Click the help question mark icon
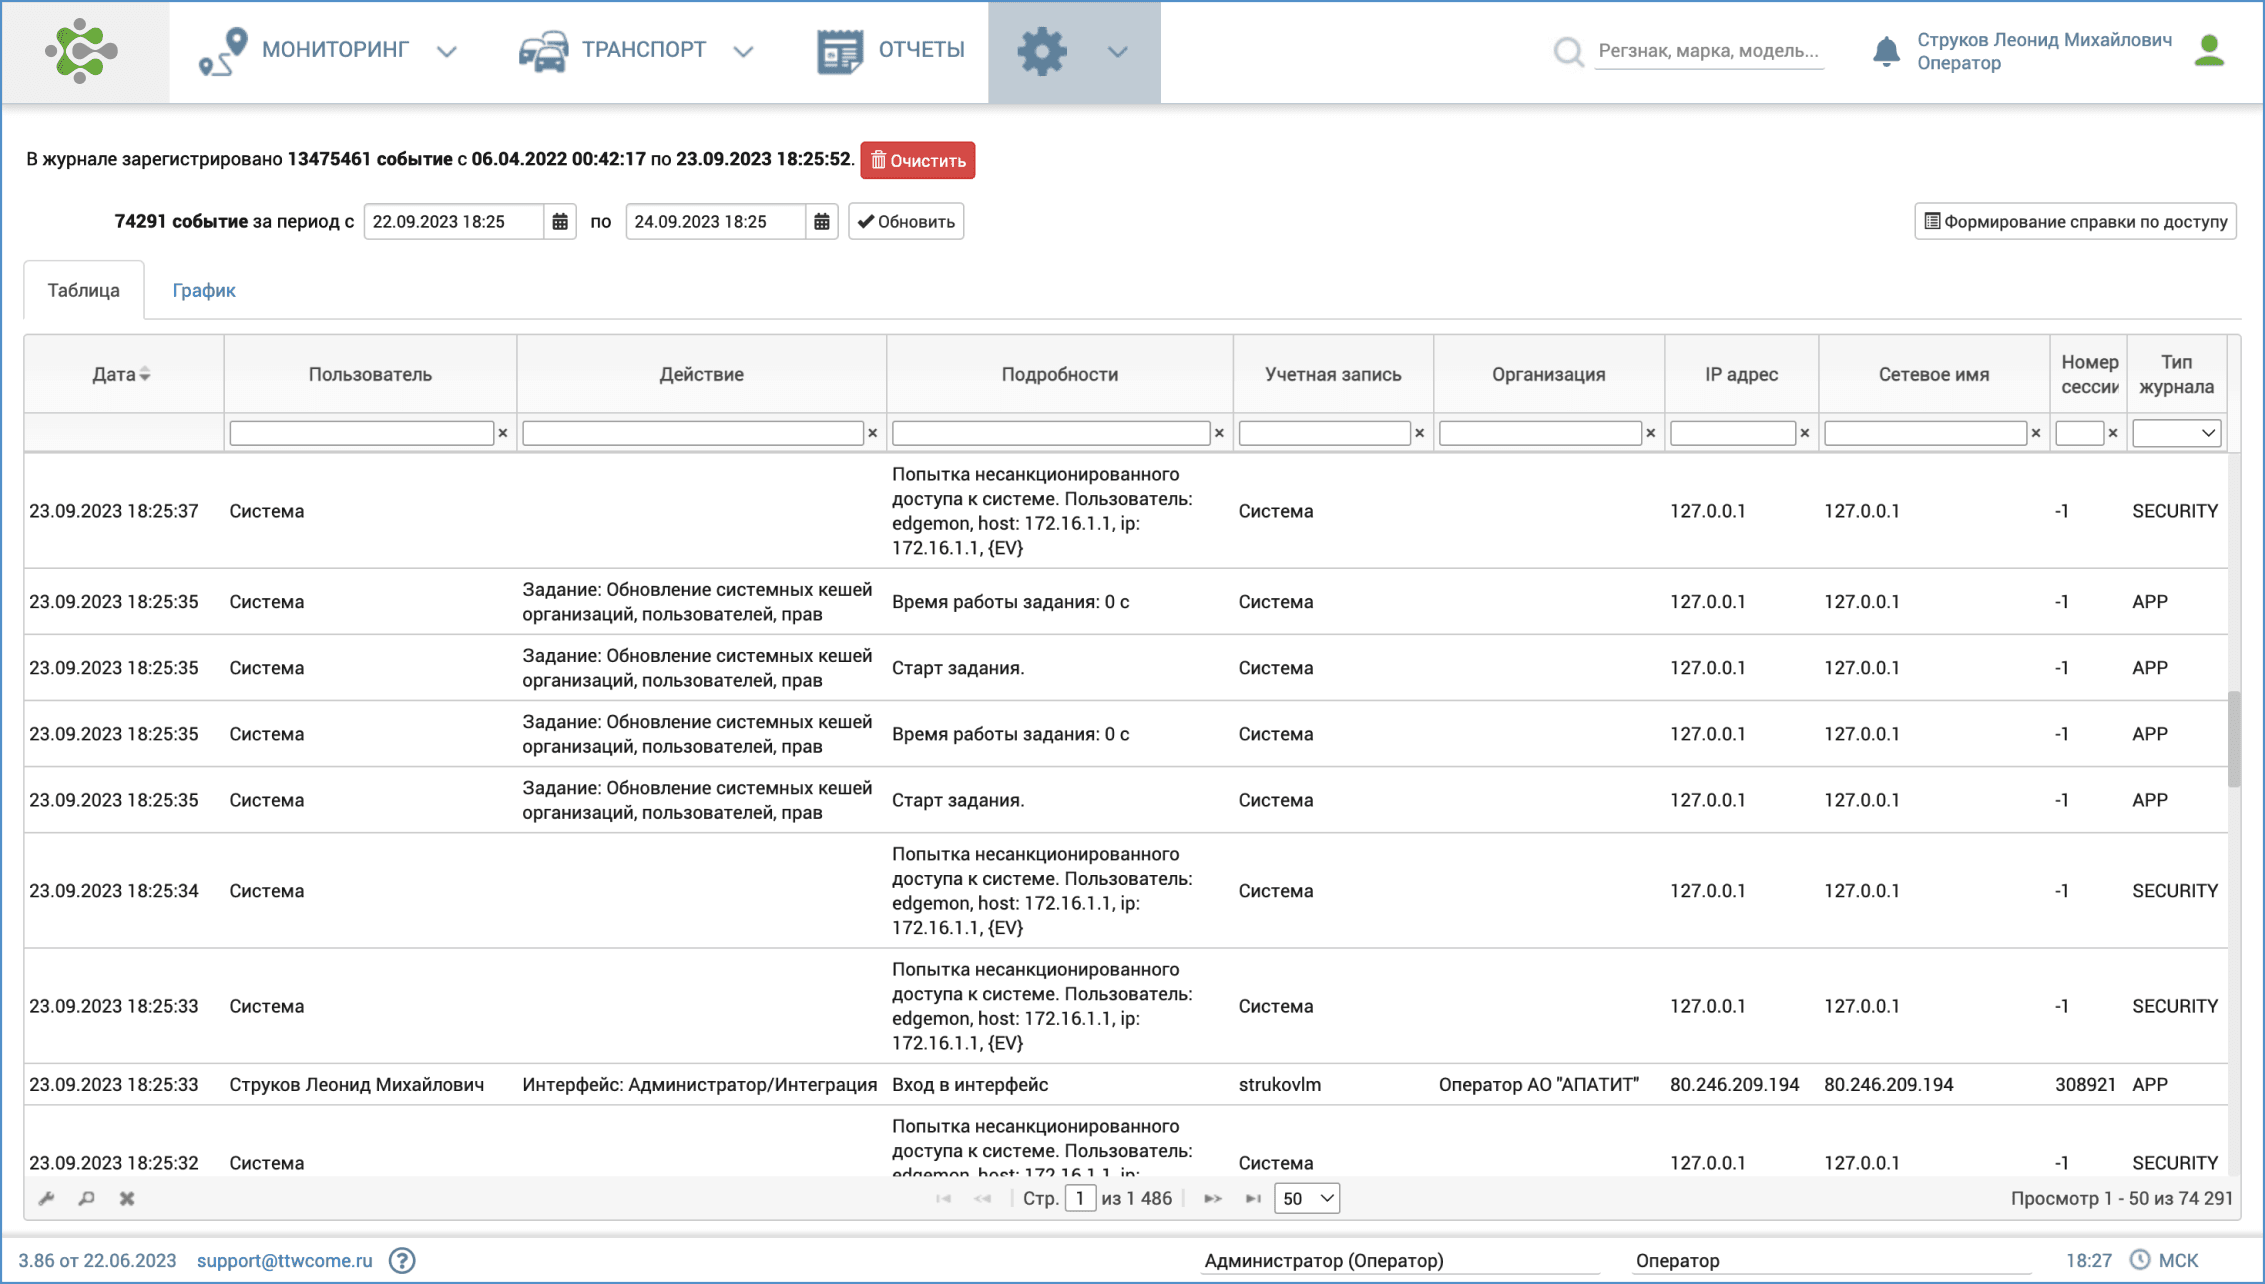Screen dimensions: 2265x1284 402,1260
